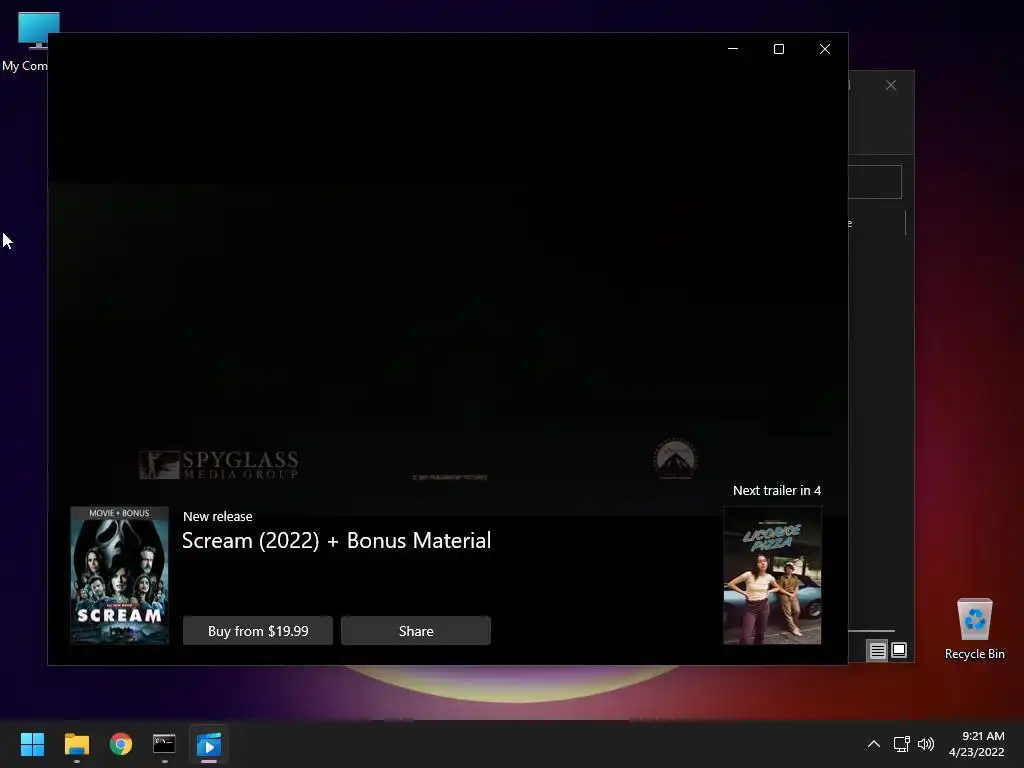Open network status tray icon
Viewport: 1024px width, 768px height.
[901, 744]
